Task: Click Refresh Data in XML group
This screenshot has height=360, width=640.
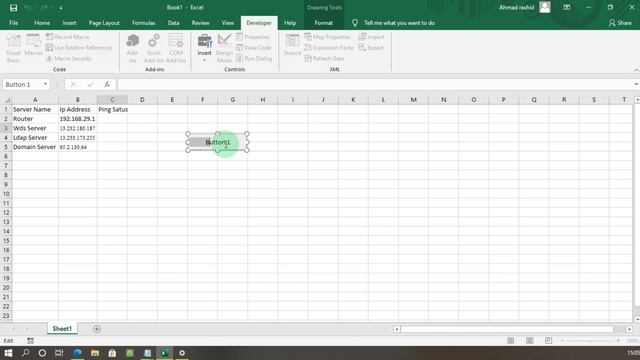Action: point(324,58)
